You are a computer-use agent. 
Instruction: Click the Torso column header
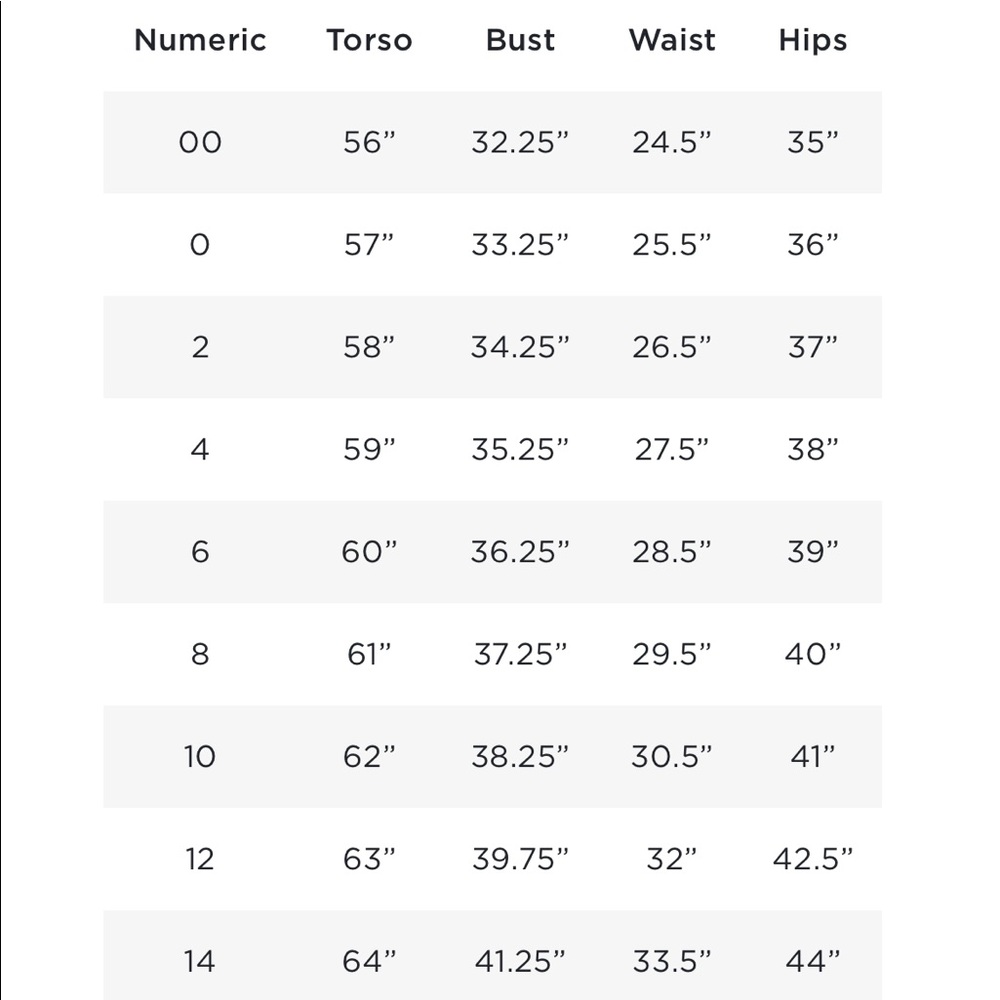(x=369, y=40)
